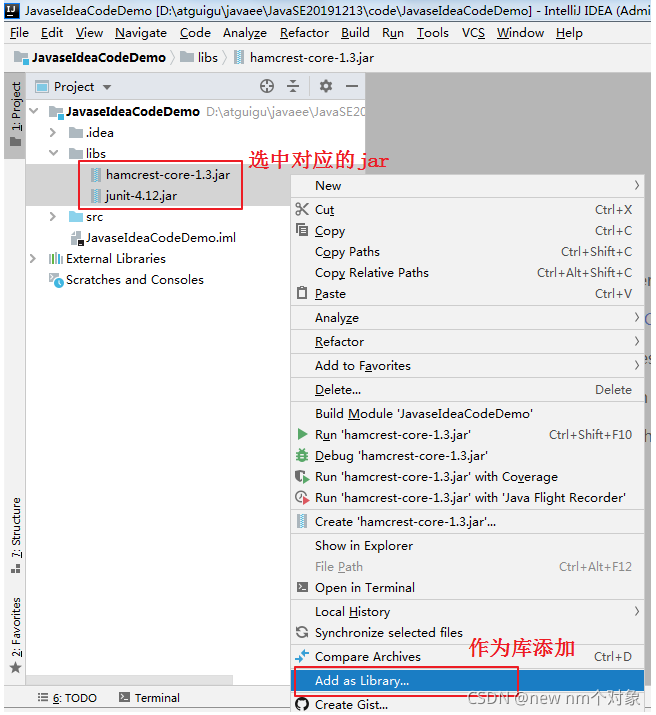Open the Terminal tool window tab
The width and height of the screenshot is (656, 715).
pos(150,698)
